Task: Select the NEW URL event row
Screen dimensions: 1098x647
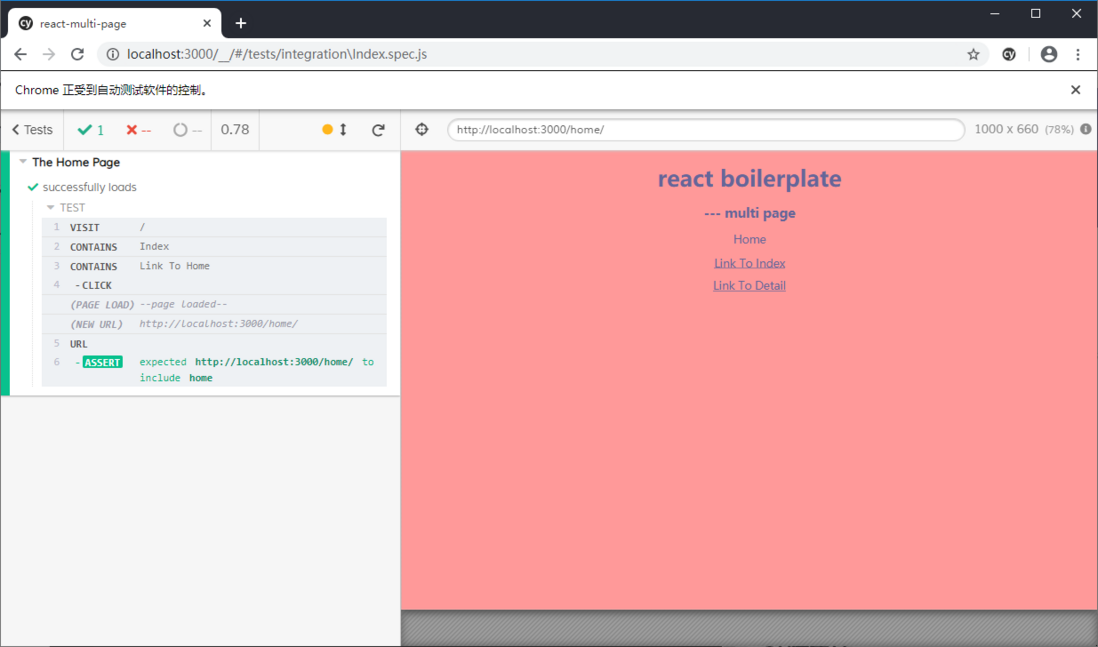Action: 214,324
